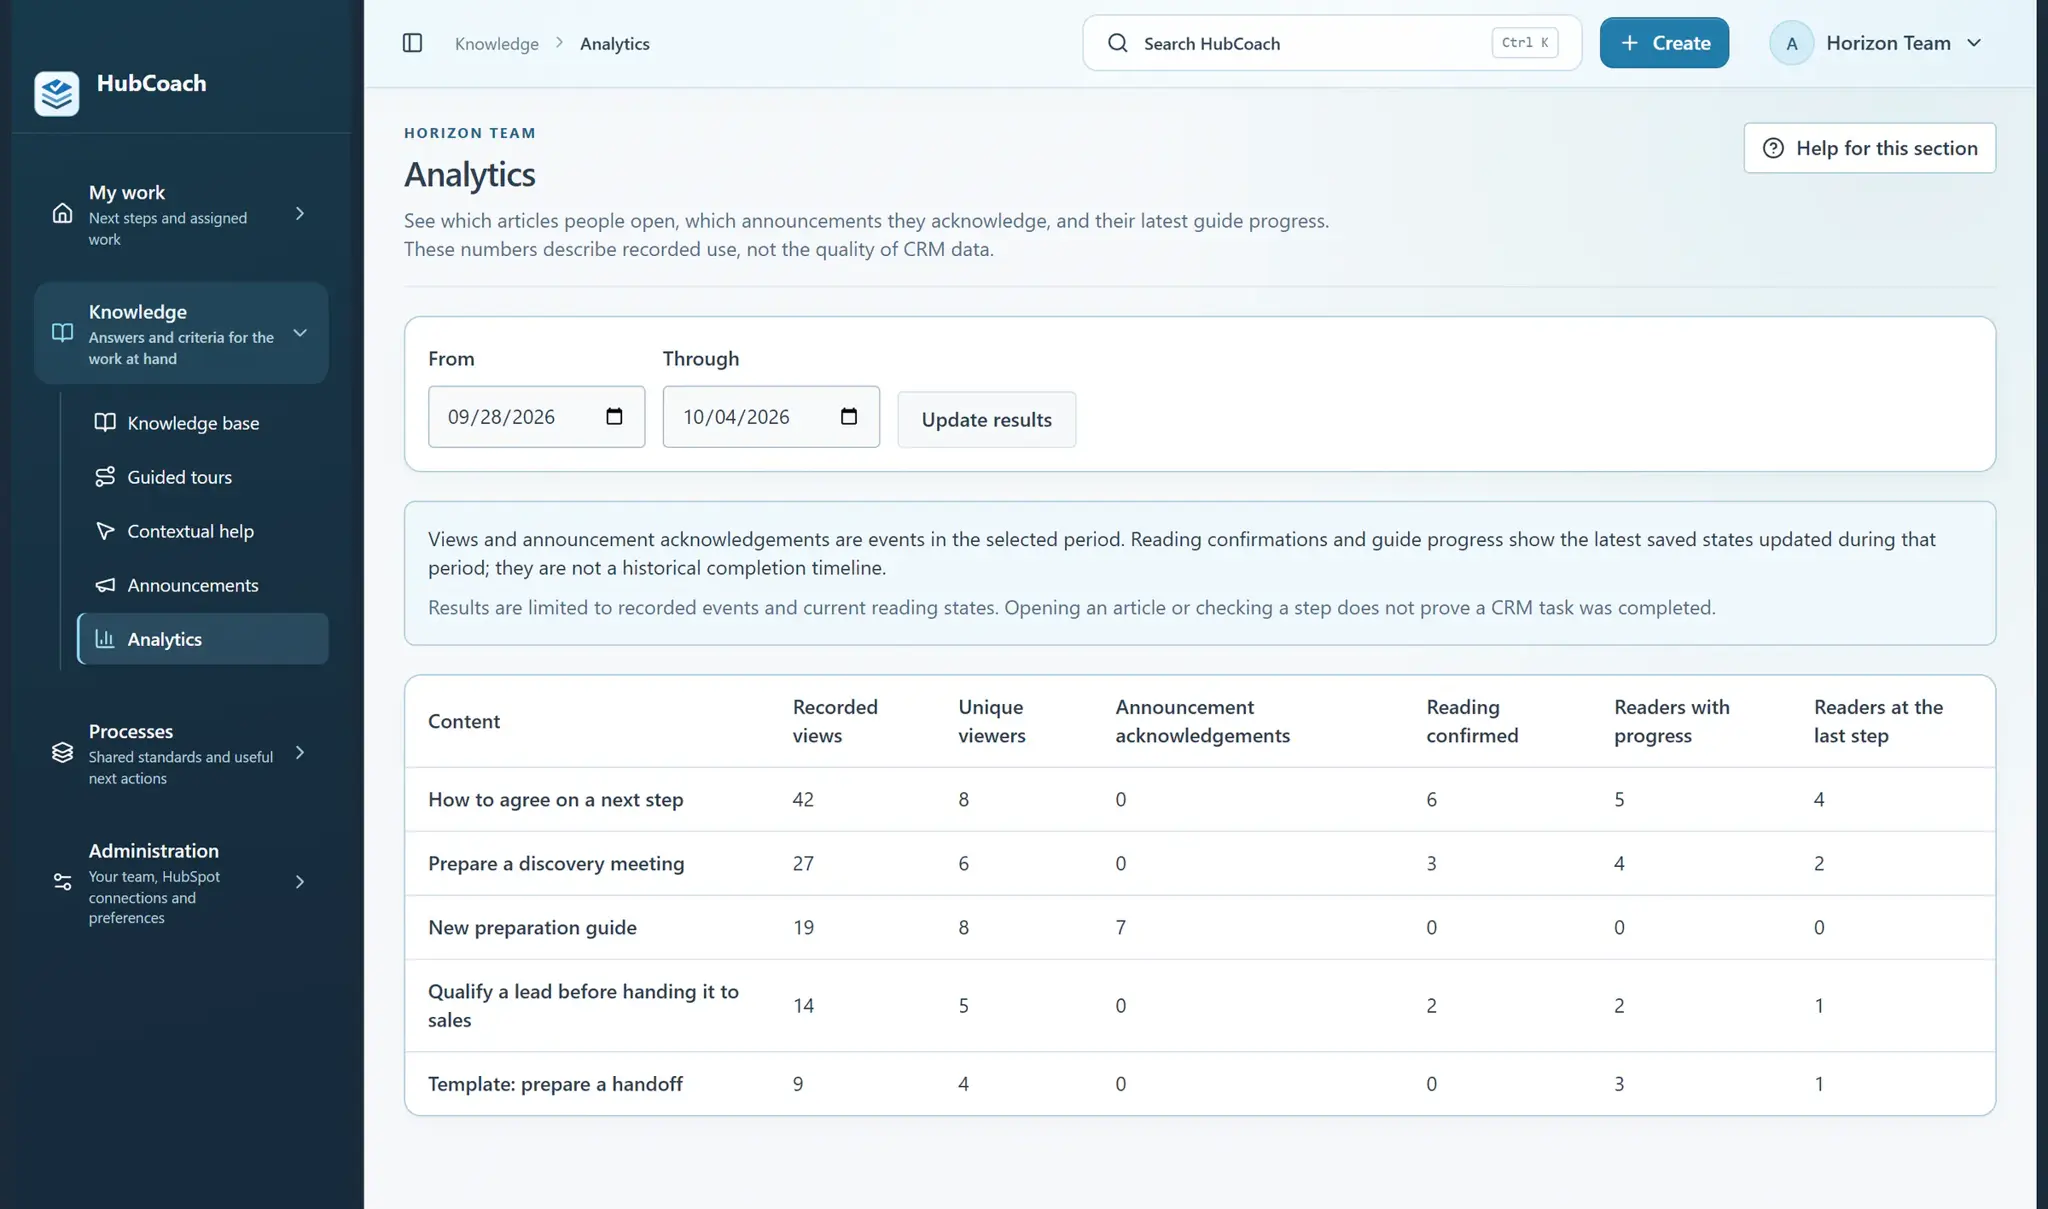This screenshot has height=1209, width=2048.
Task: Select the Analytics sidebar item
Action: tap(203, 639)
